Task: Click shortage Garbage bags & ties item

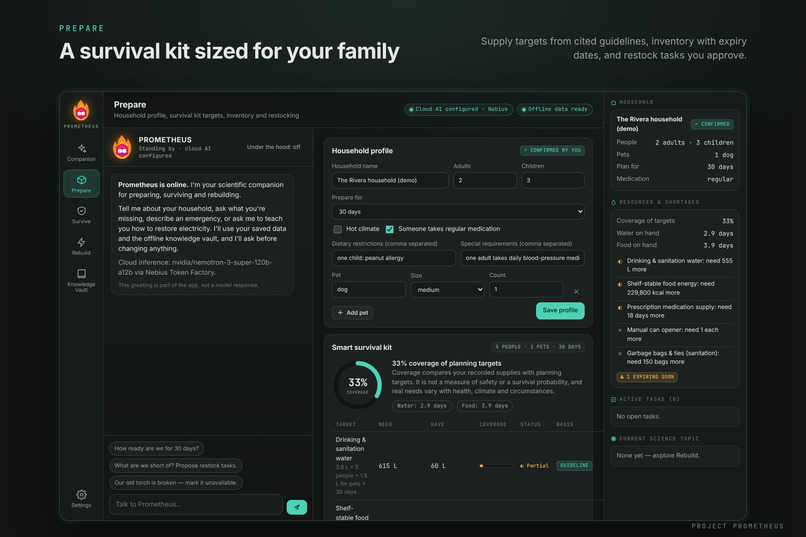Action: coord(675,358)
